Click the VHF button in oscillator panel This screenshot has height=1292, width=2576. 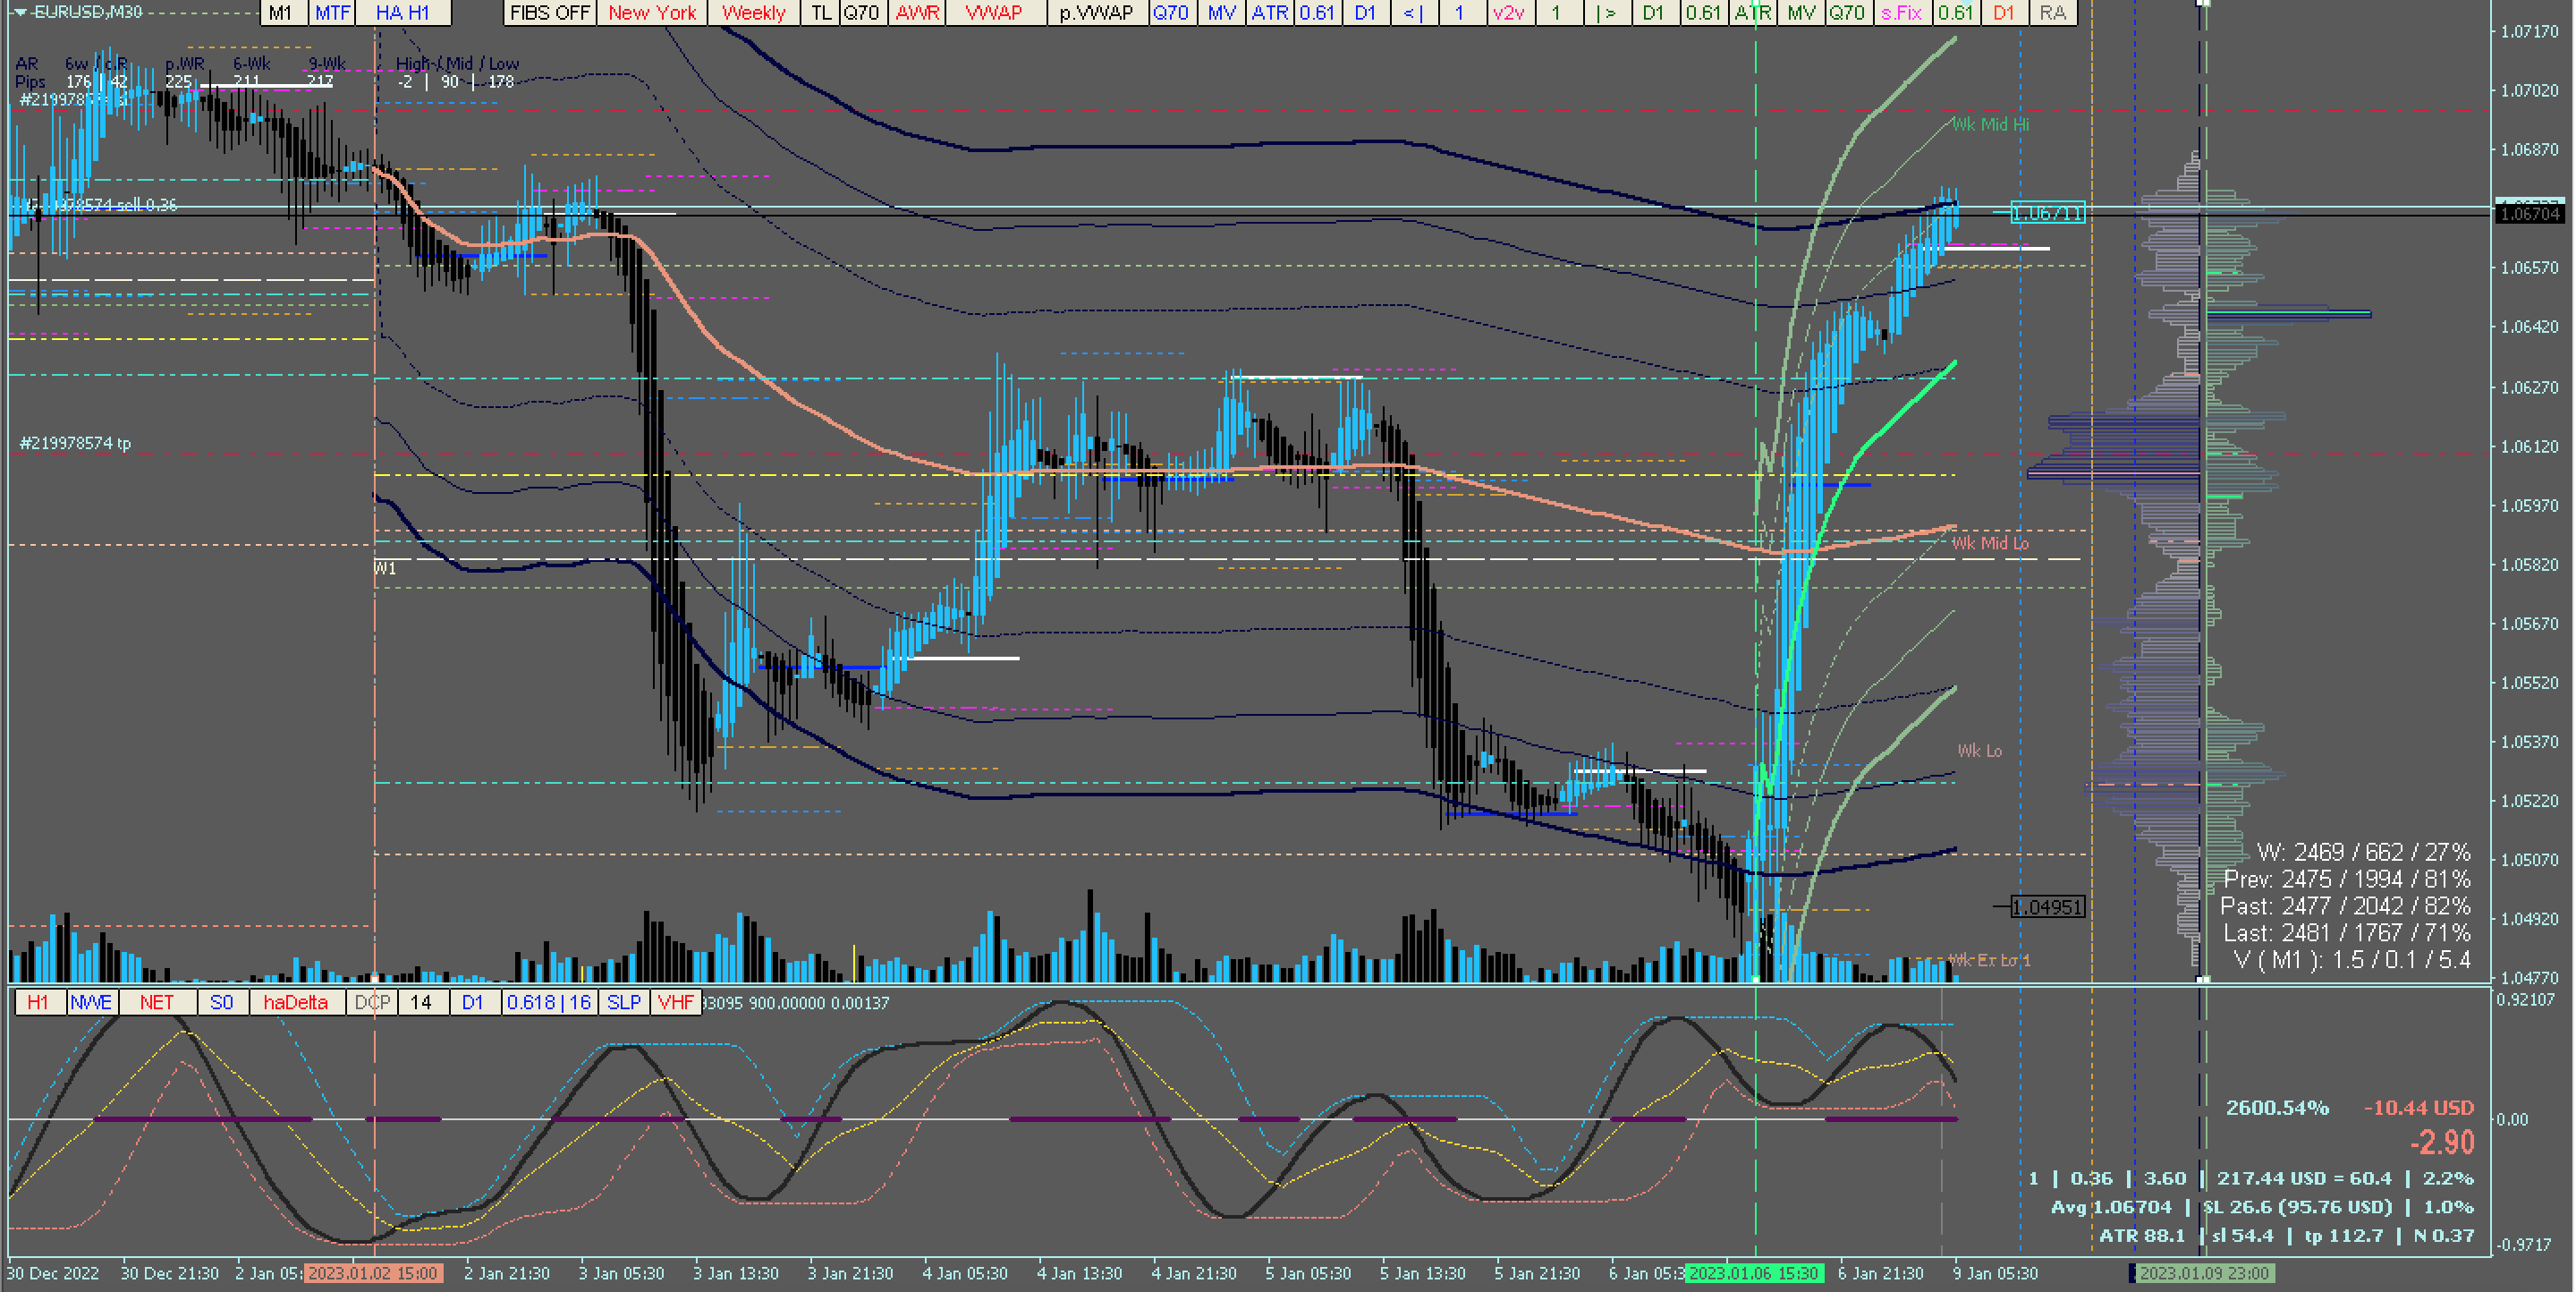tap(676, 1002)
